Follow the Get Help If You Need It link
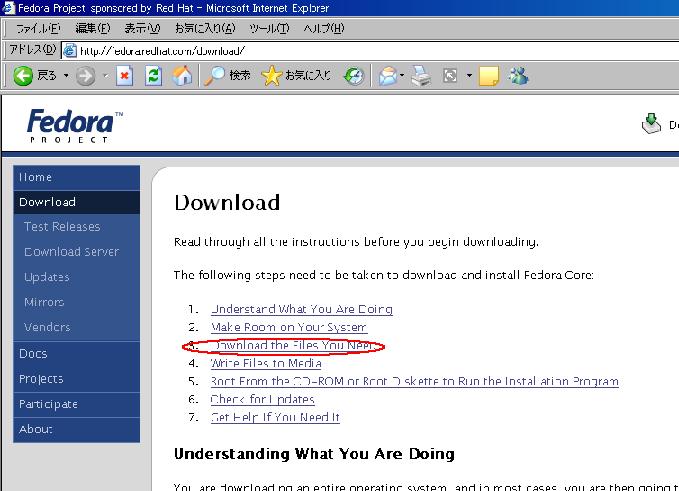The width and height of the screenshot is (679, 491). point(275,417)
